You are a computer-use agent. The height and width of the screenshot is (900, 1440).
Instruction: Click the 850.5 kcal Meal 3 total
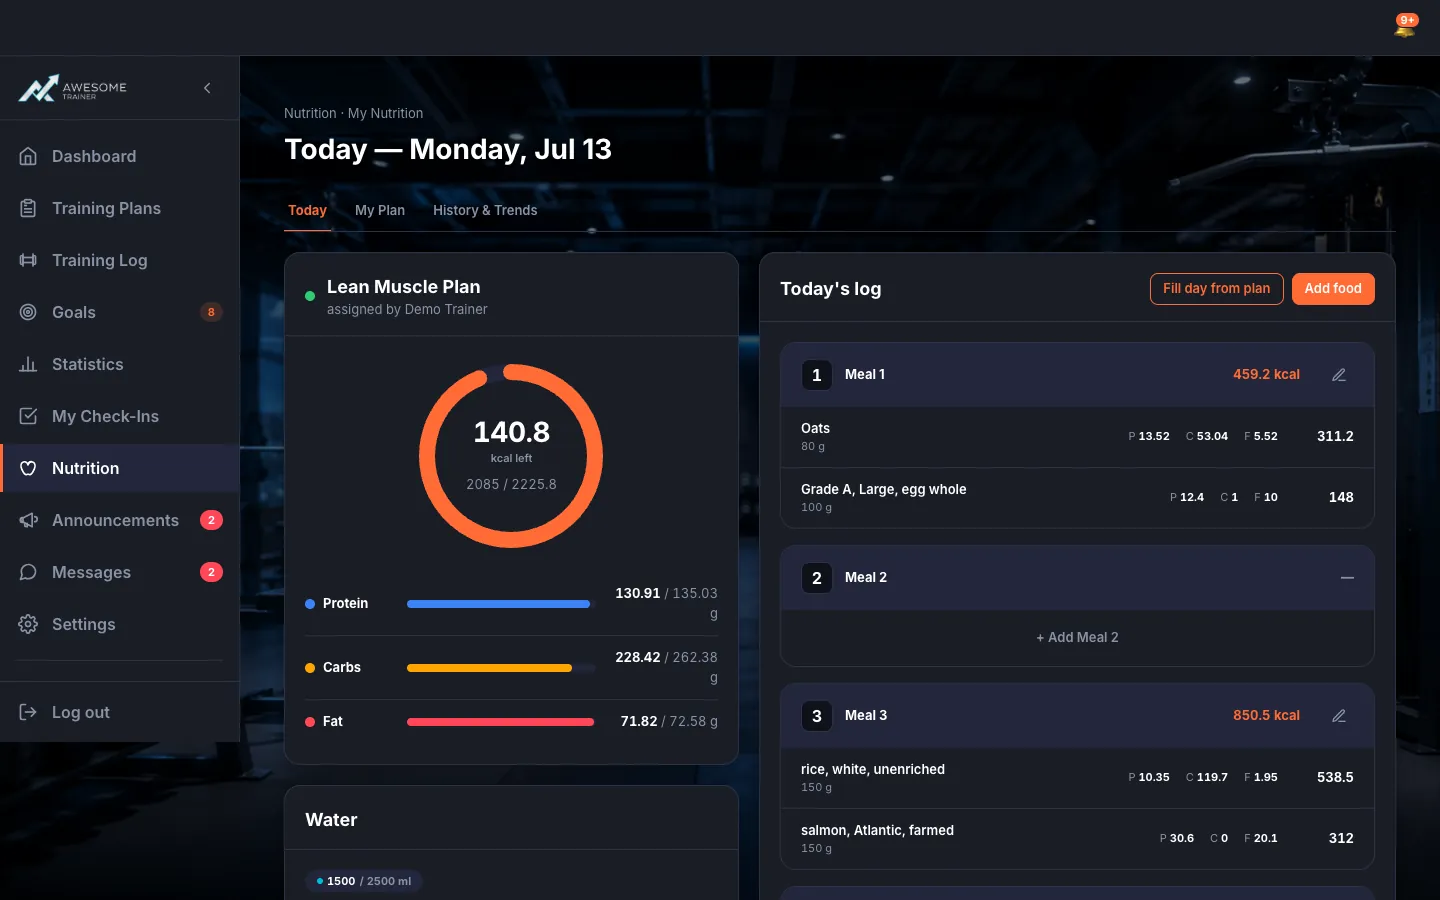point(1266,715)
